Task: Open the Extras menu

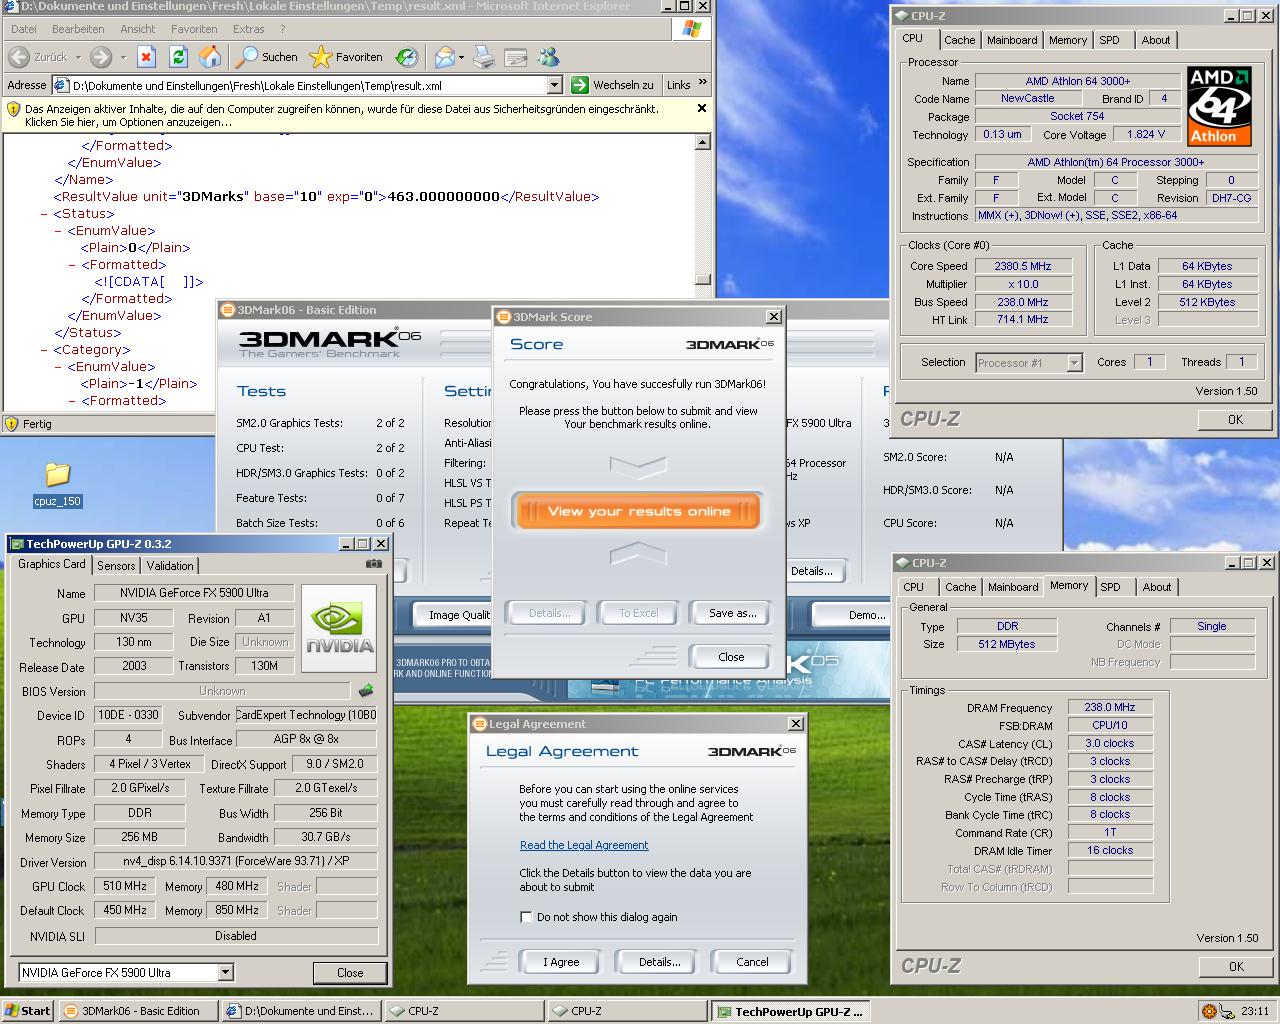Action: (x=249, y=29)
